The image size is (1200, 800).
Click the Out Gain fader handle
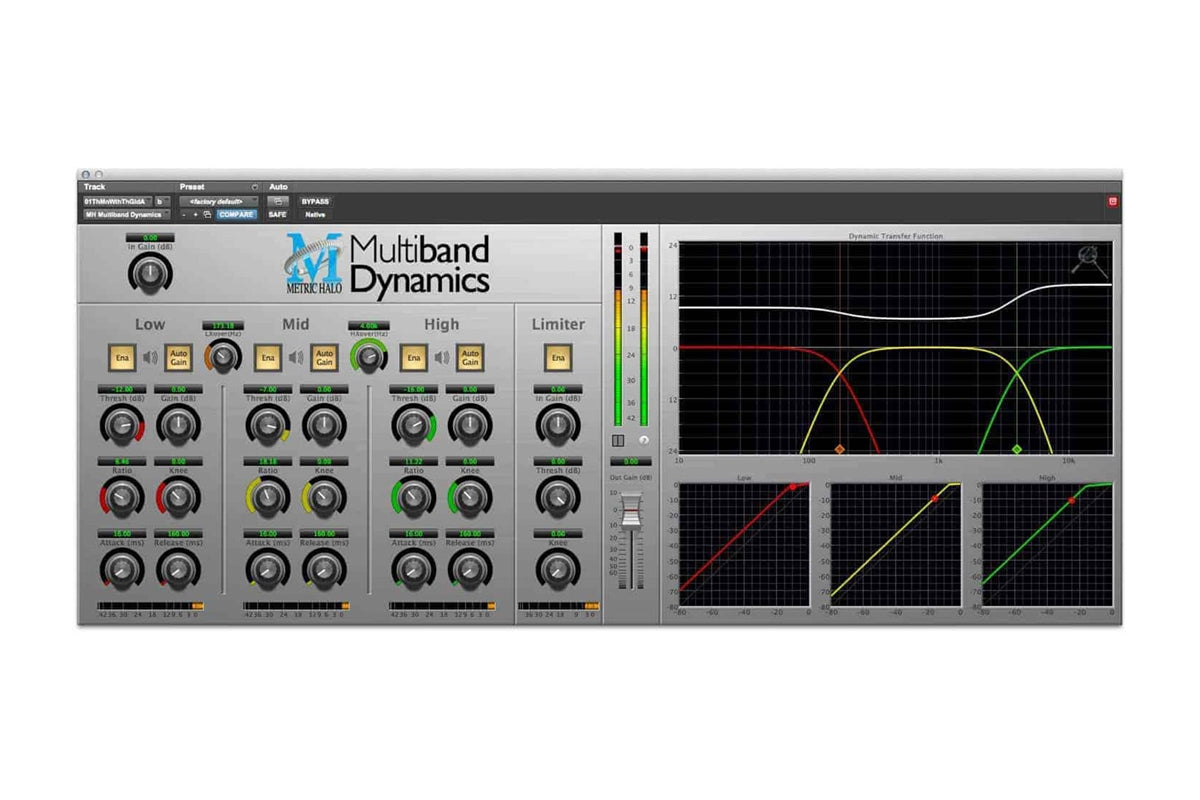tap(630, 512)
